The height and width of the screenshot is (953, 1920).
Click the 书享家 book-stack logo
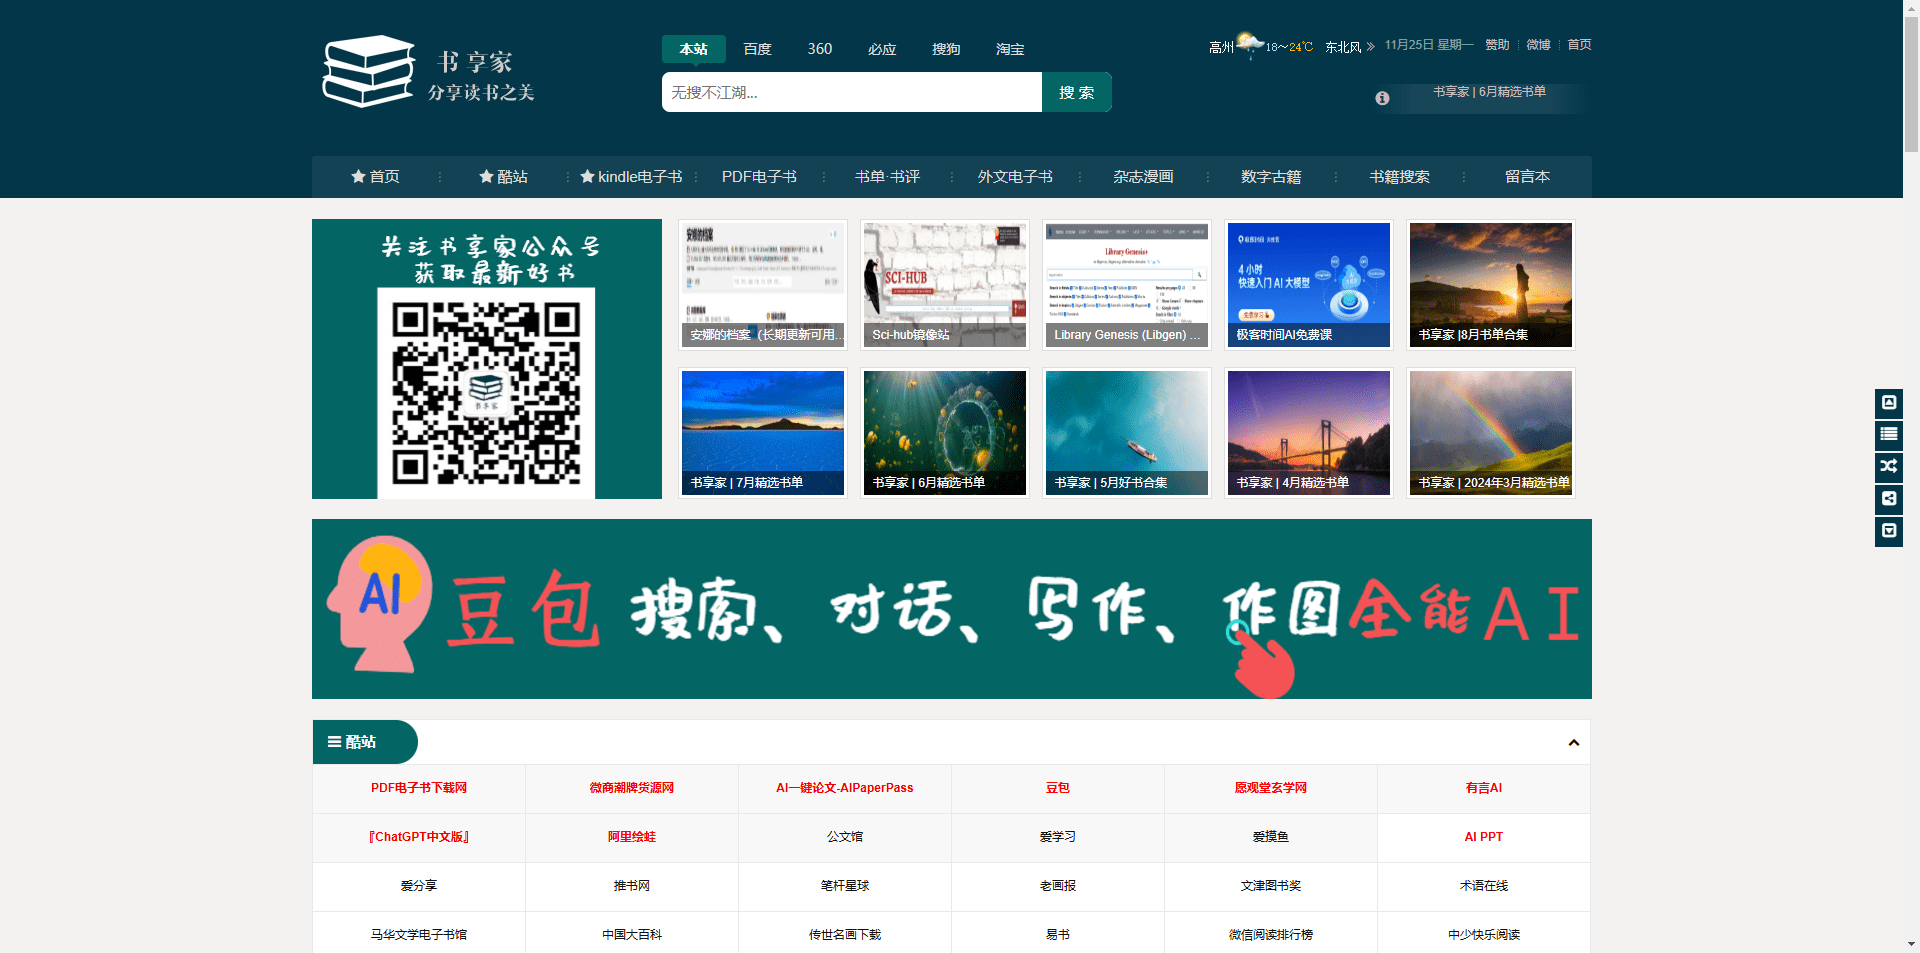(368, 71)
